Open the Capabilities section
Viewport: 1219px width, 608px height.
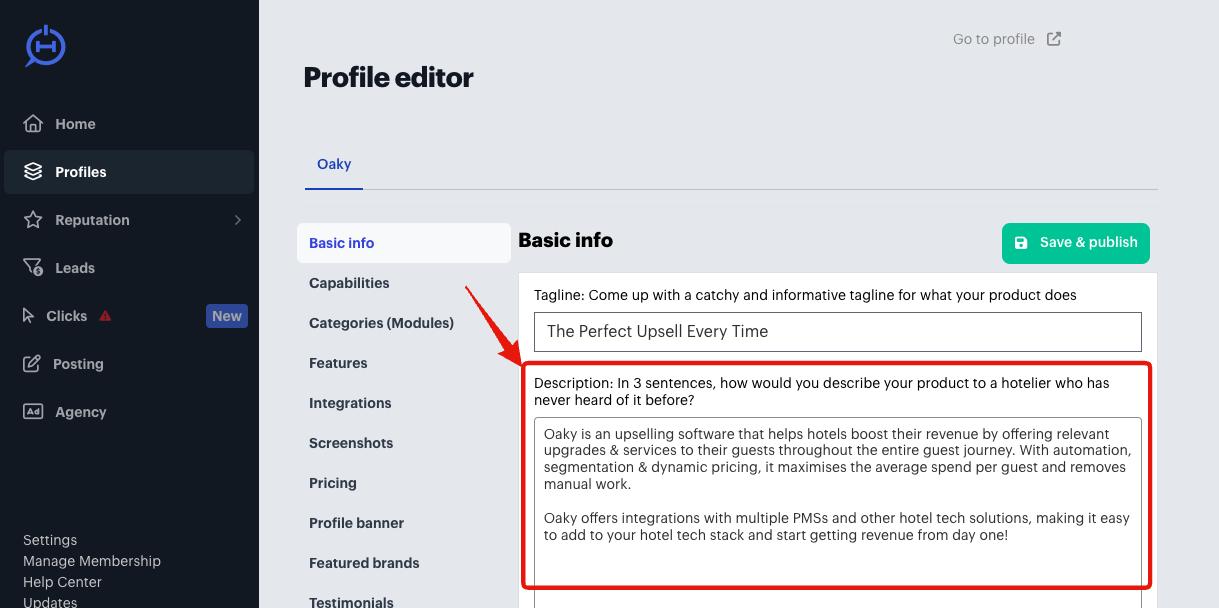click(x=349, y=283)
